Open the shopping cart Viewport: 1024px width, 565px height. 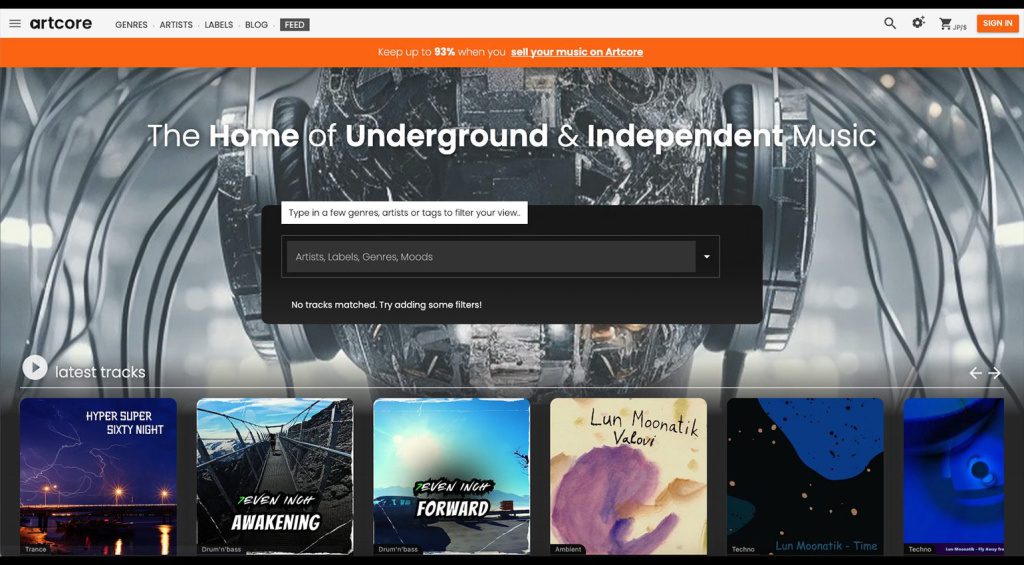click(x=946, y=24)
